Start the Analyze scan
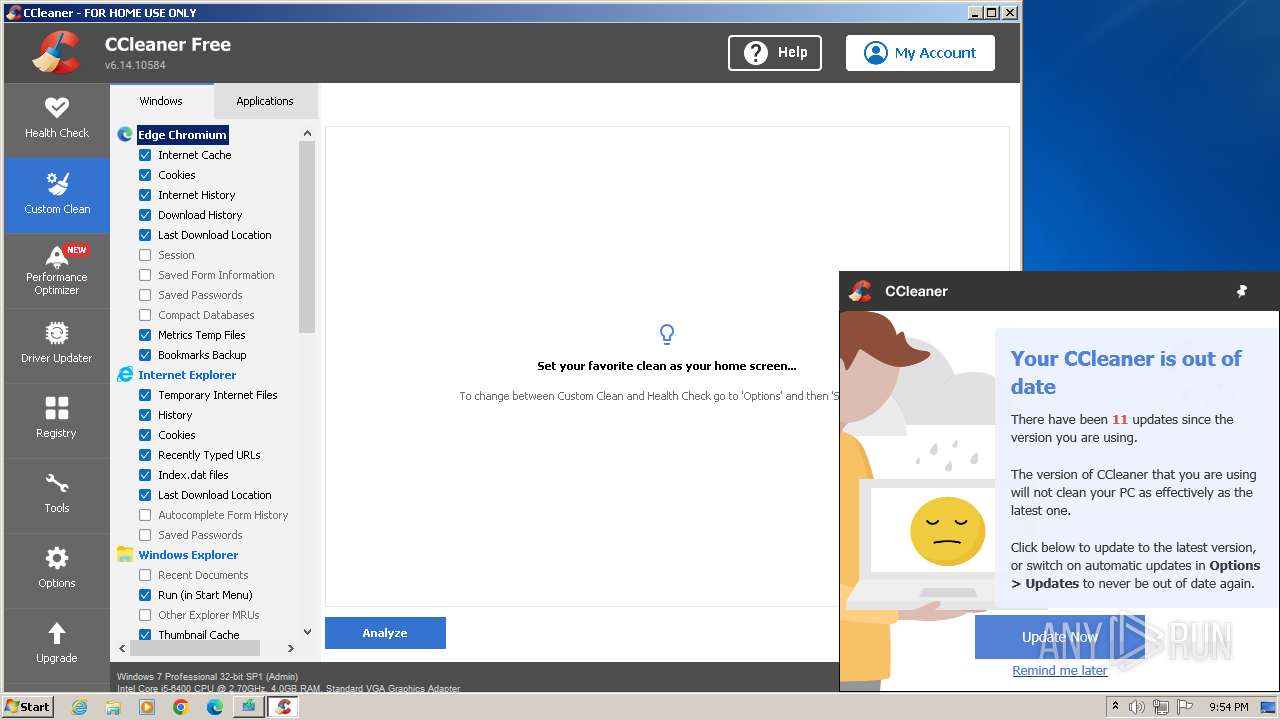This screenshot has height=720, width=1280. point(385,633)
